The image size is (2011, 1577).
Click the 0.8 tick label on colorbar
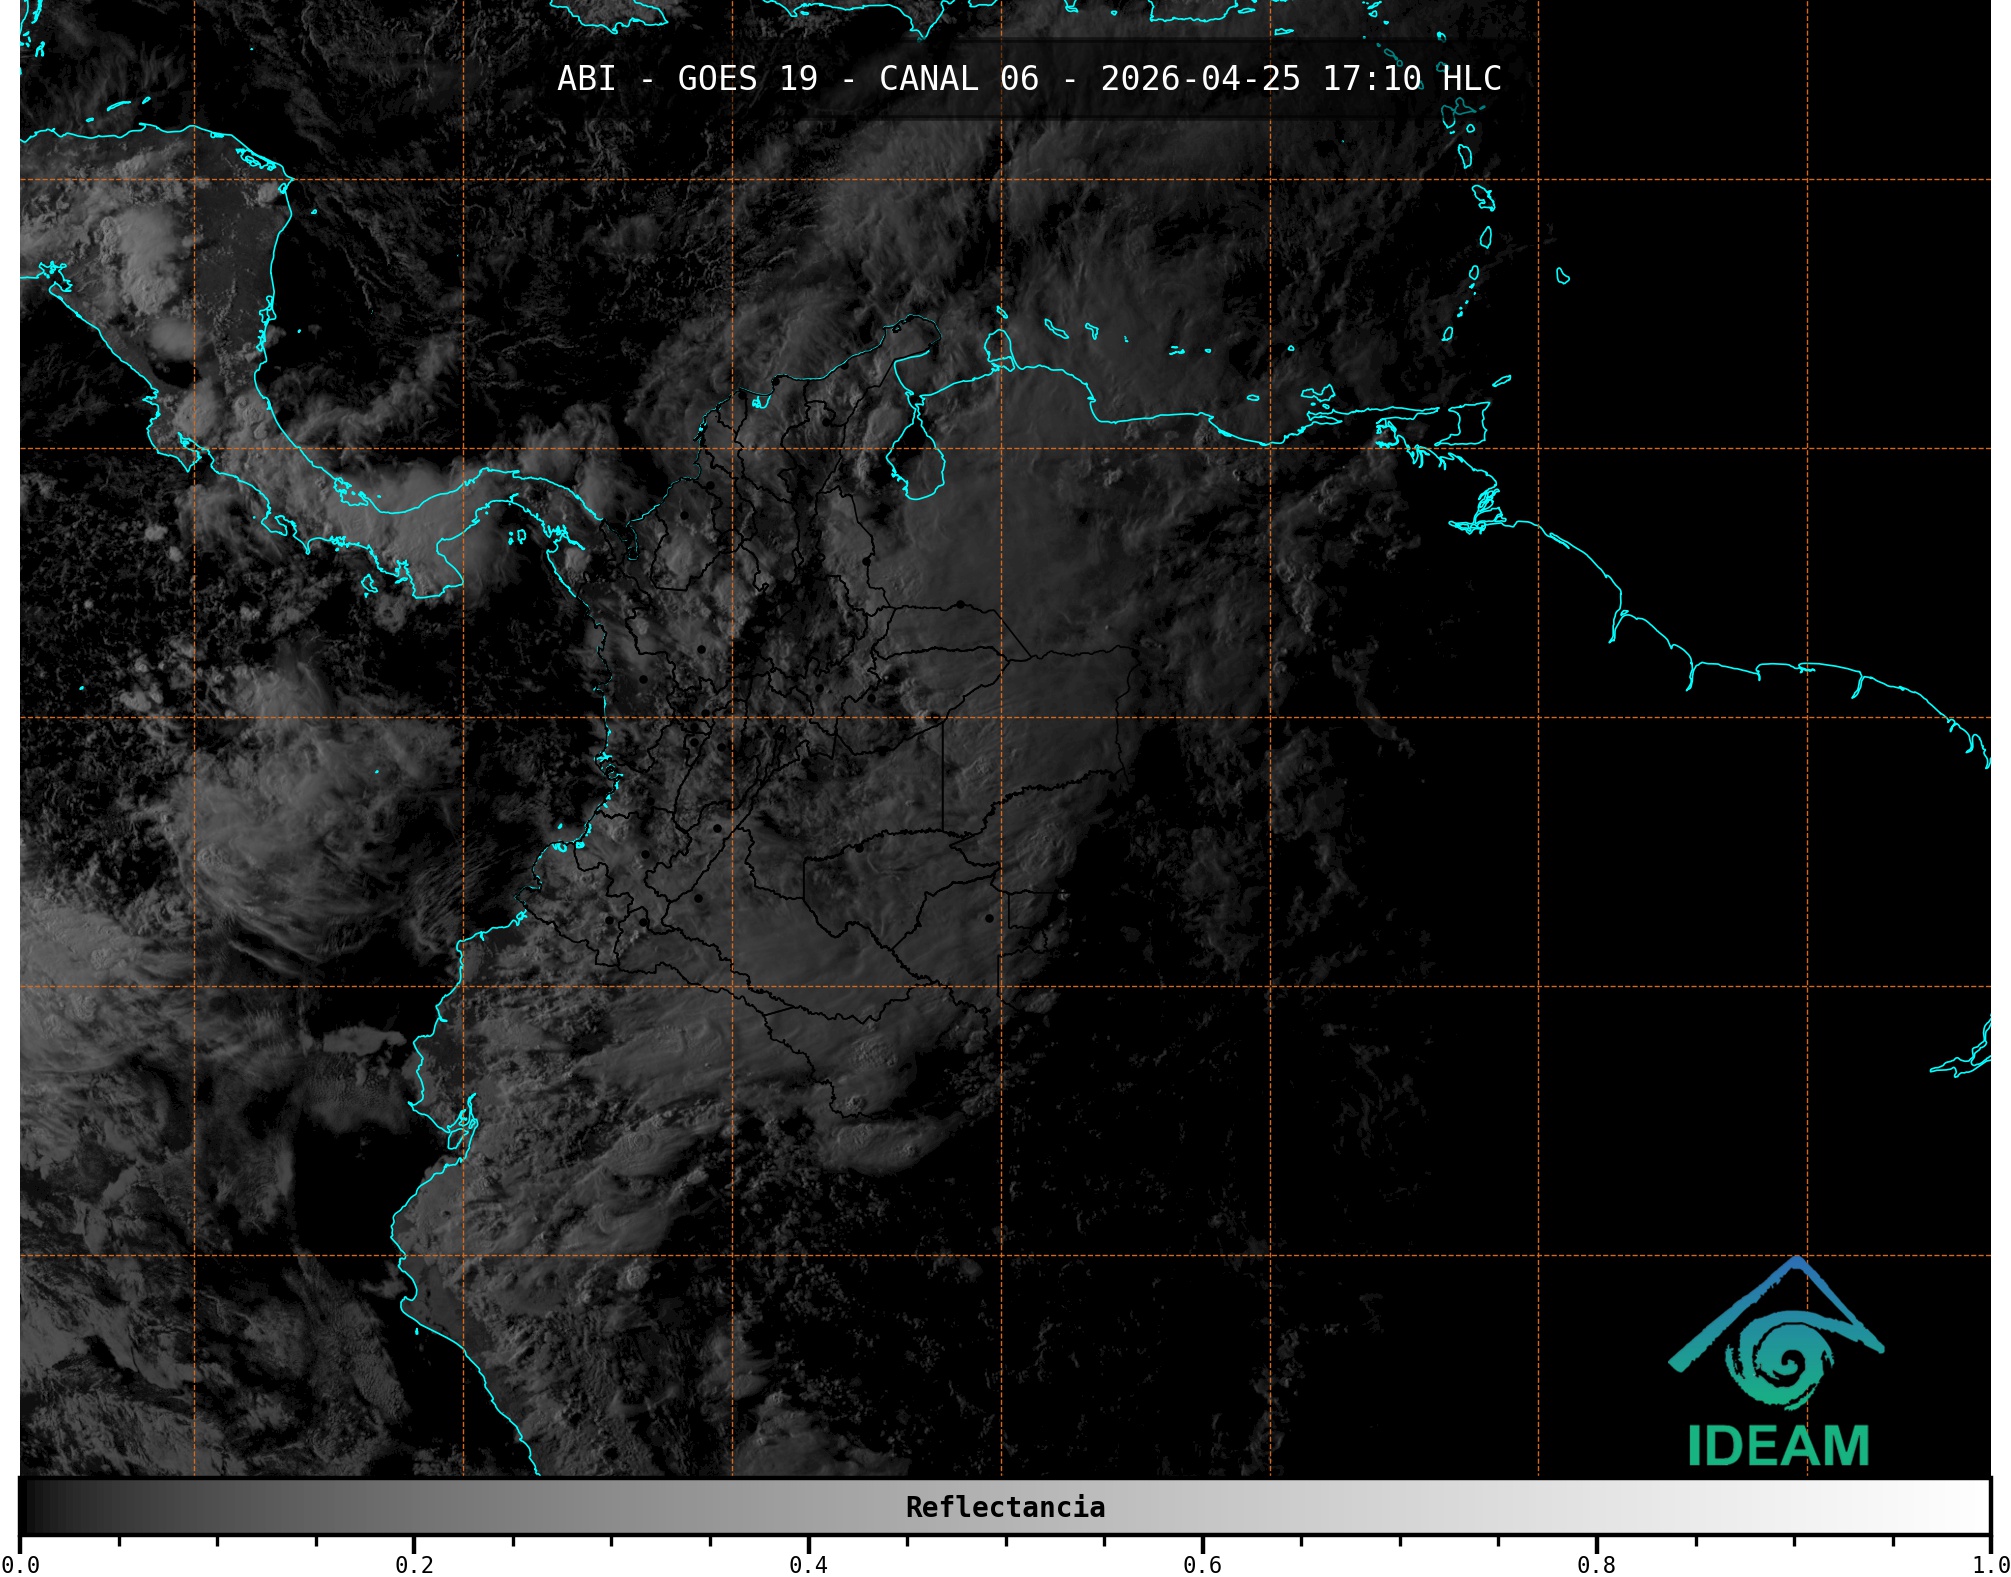(x=1596, y=1564)
